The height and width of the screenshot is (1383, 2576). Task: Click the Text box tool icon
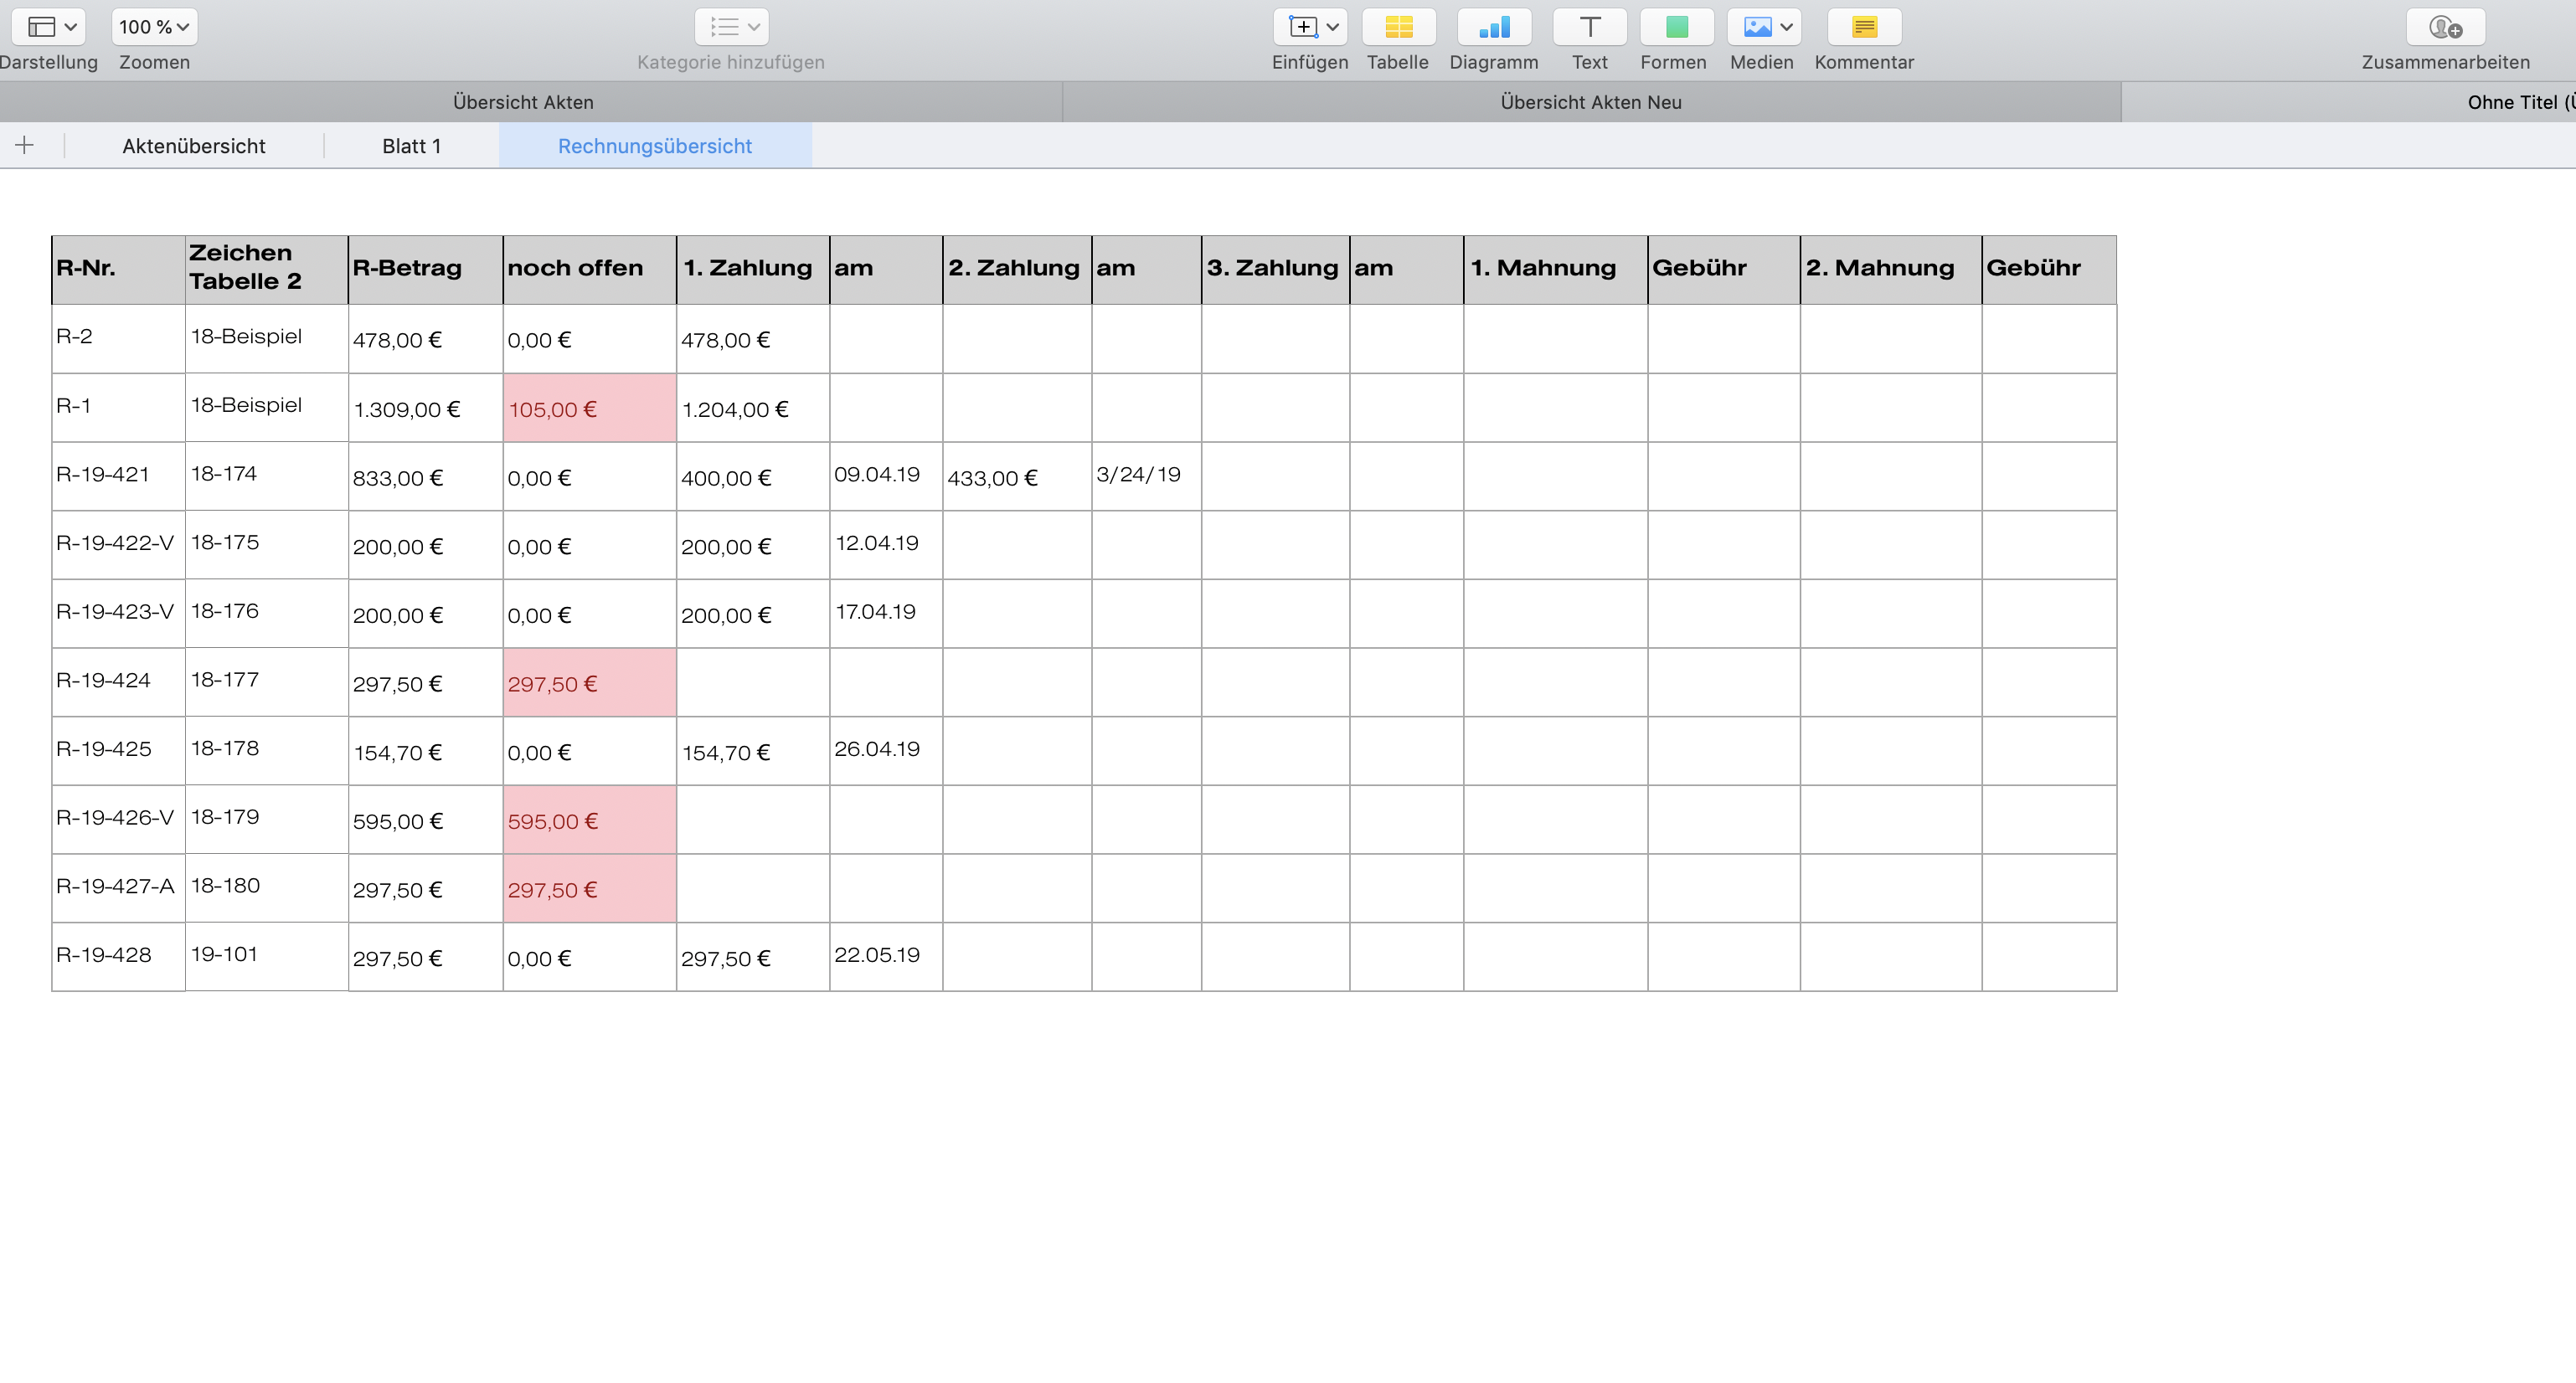[1589, 27]
